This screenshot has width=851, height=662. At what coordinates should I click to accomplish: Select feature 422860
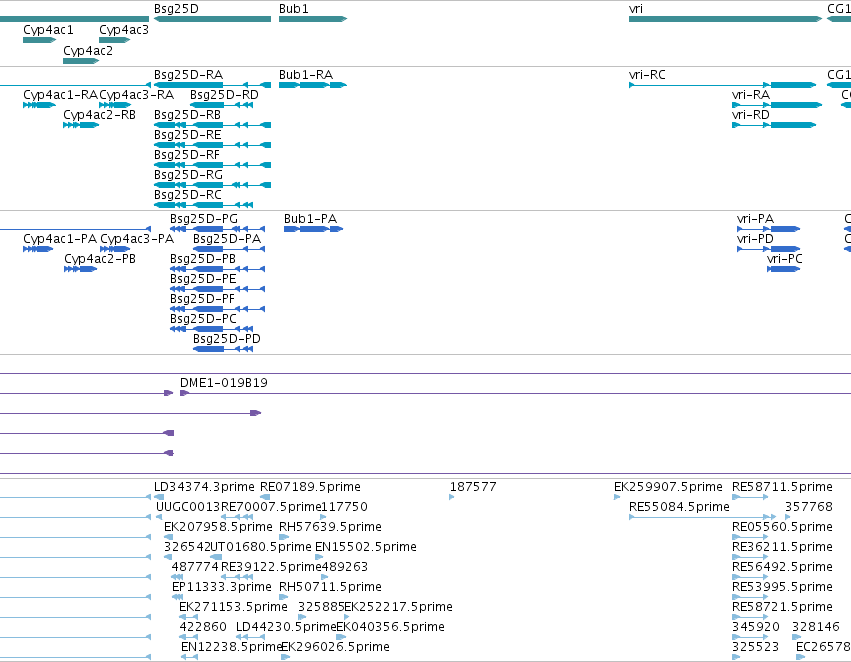click(x=188, y=637)
